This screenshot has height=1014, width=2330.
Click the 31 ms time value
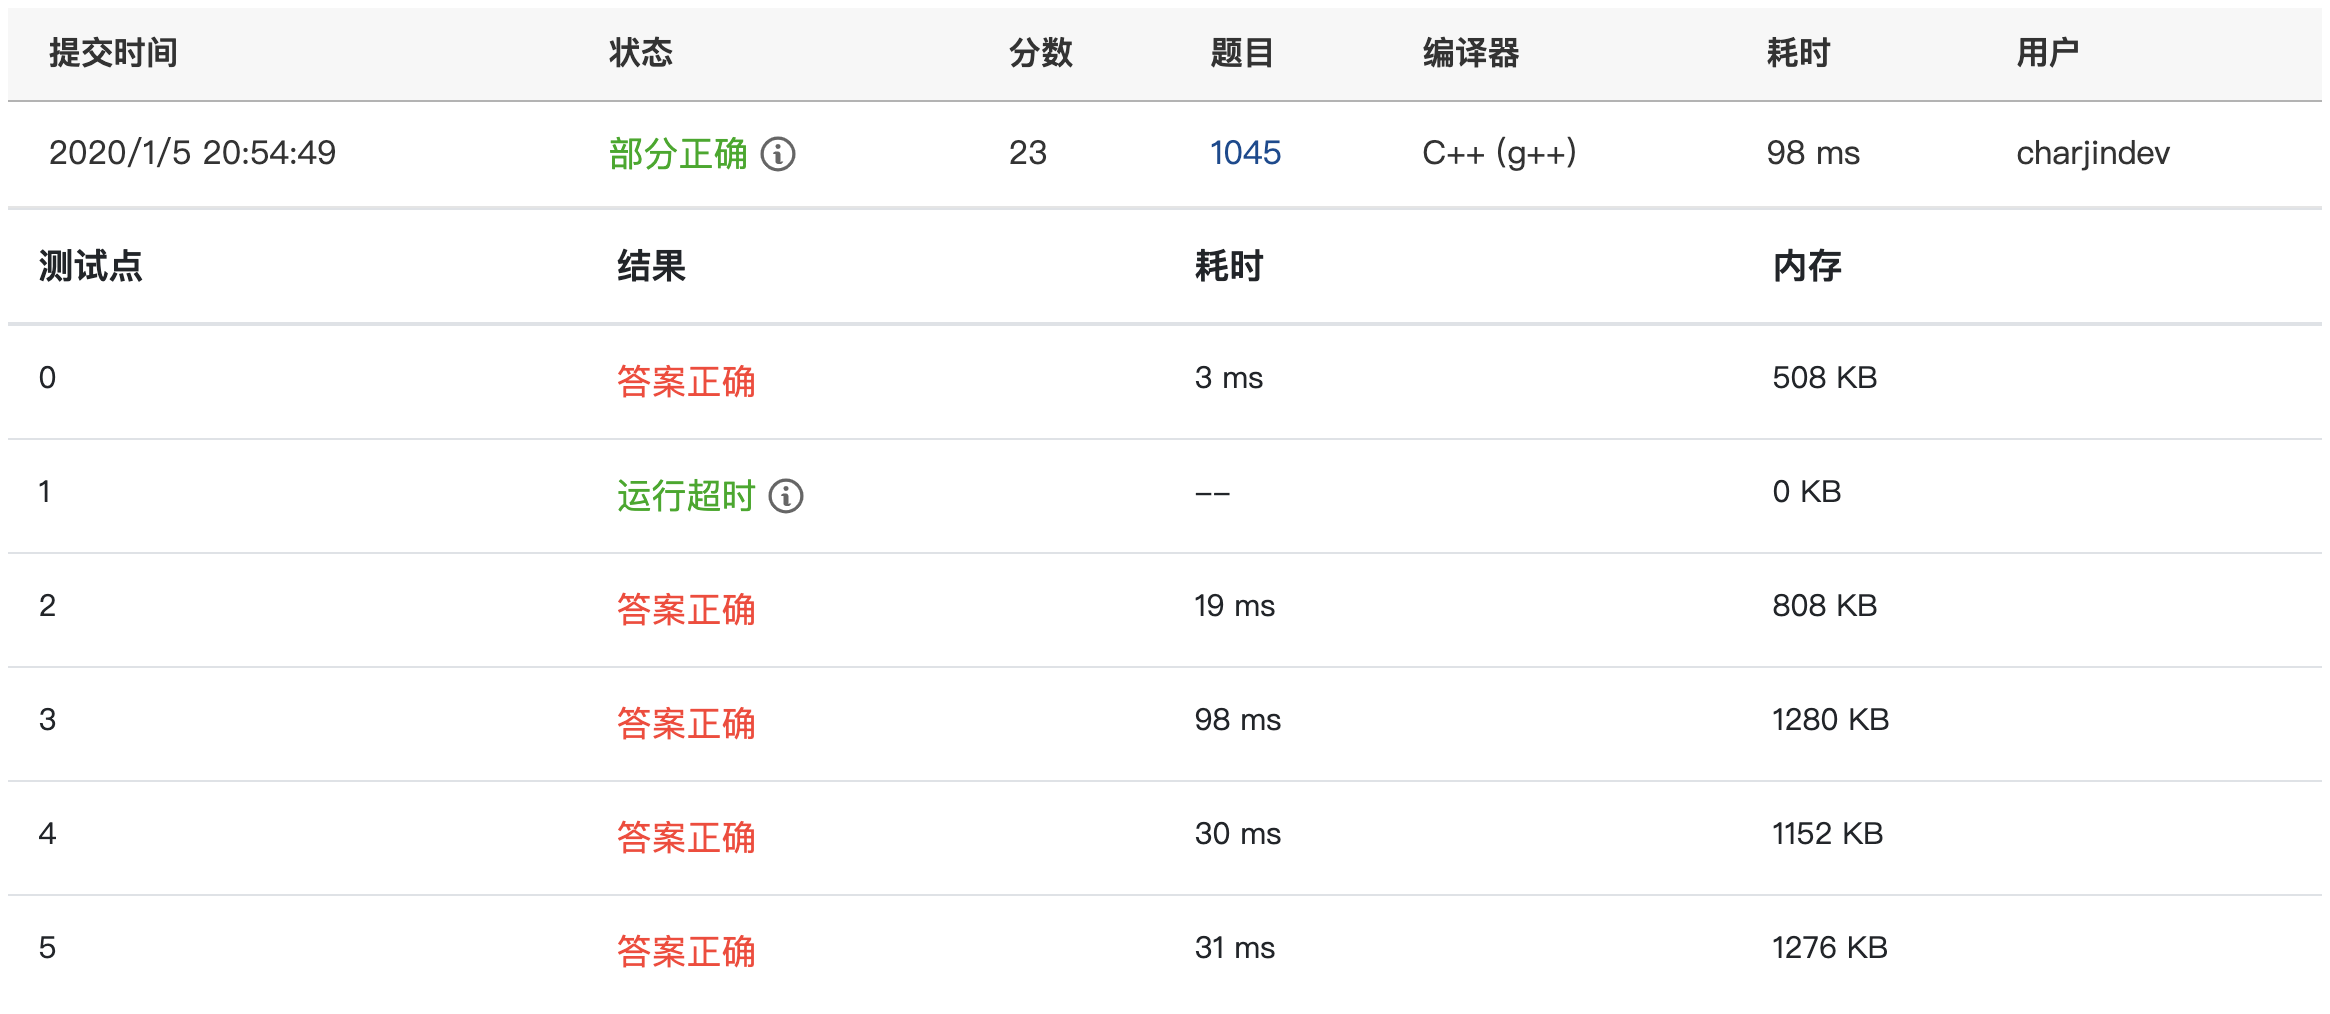click(1235, 948)
